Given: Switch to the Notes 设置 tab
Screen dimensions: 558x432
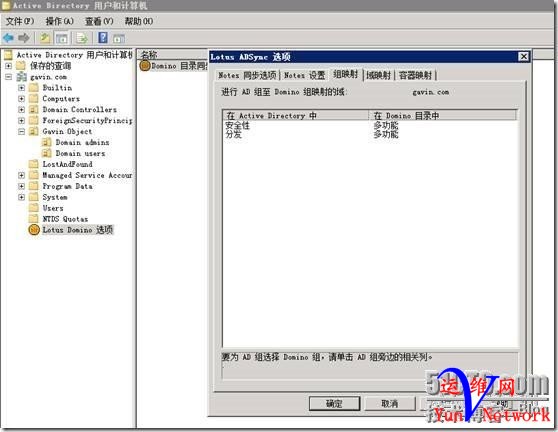Looking at the screenshot, I should click(x=305, y=75).
